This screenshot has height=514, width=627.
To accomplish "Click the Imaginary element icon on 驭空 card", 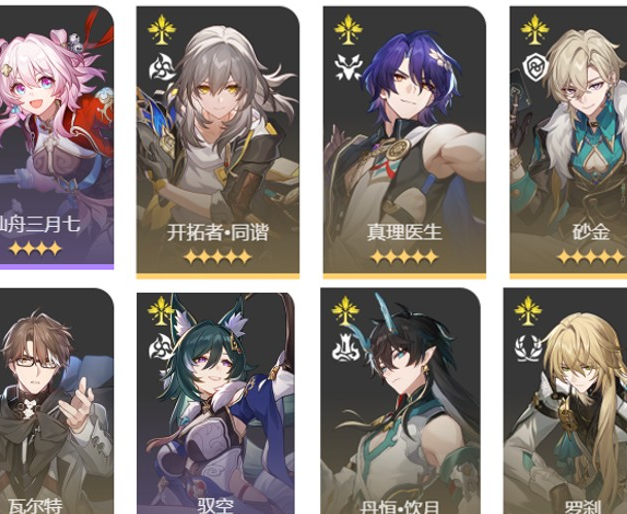I will [x=161, y=310].
